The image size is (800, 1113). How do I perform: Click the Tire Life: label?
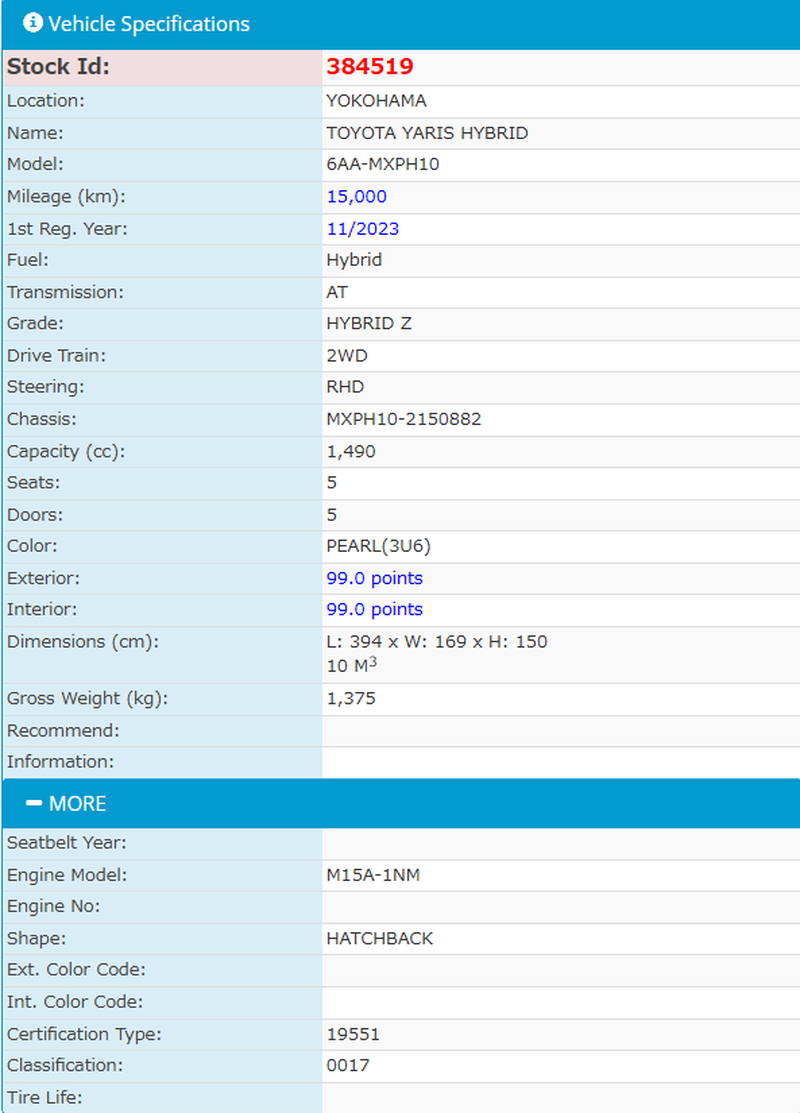click(45, 1097)
